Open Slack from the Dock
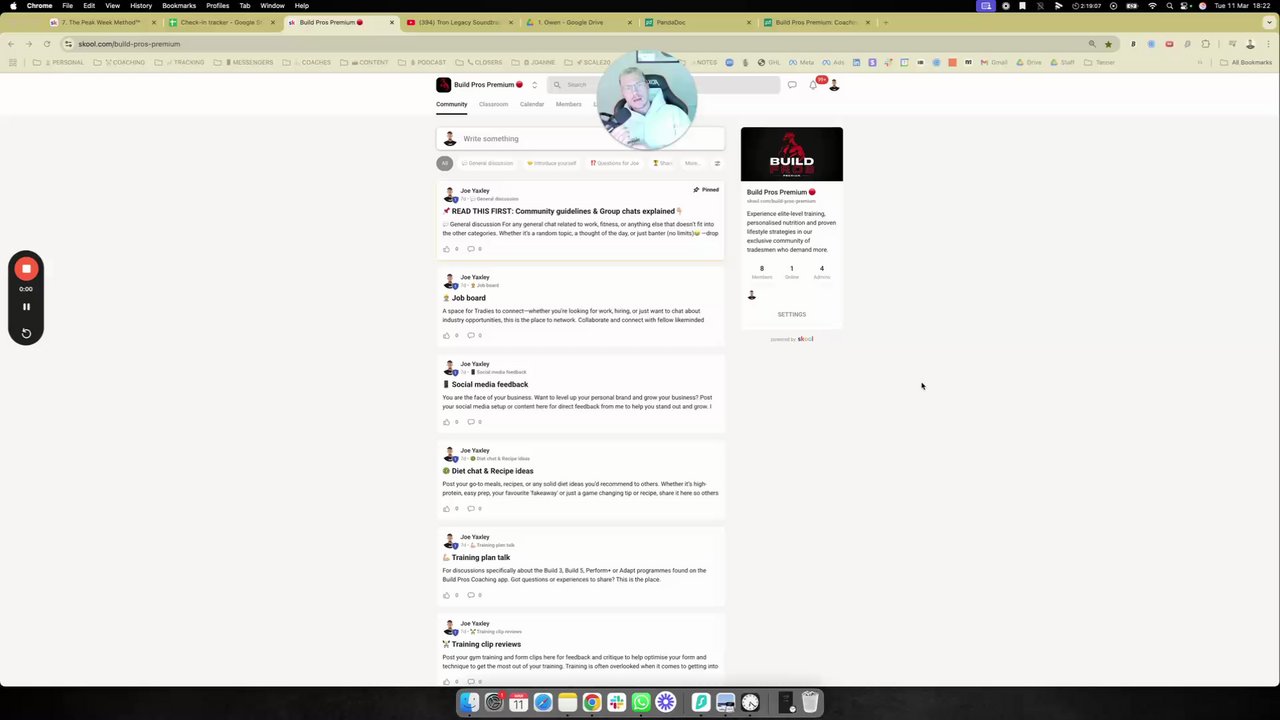Image resolution: width=1280 pixels, height=720 pixels. pyautogui.click(x=616, y=703)
